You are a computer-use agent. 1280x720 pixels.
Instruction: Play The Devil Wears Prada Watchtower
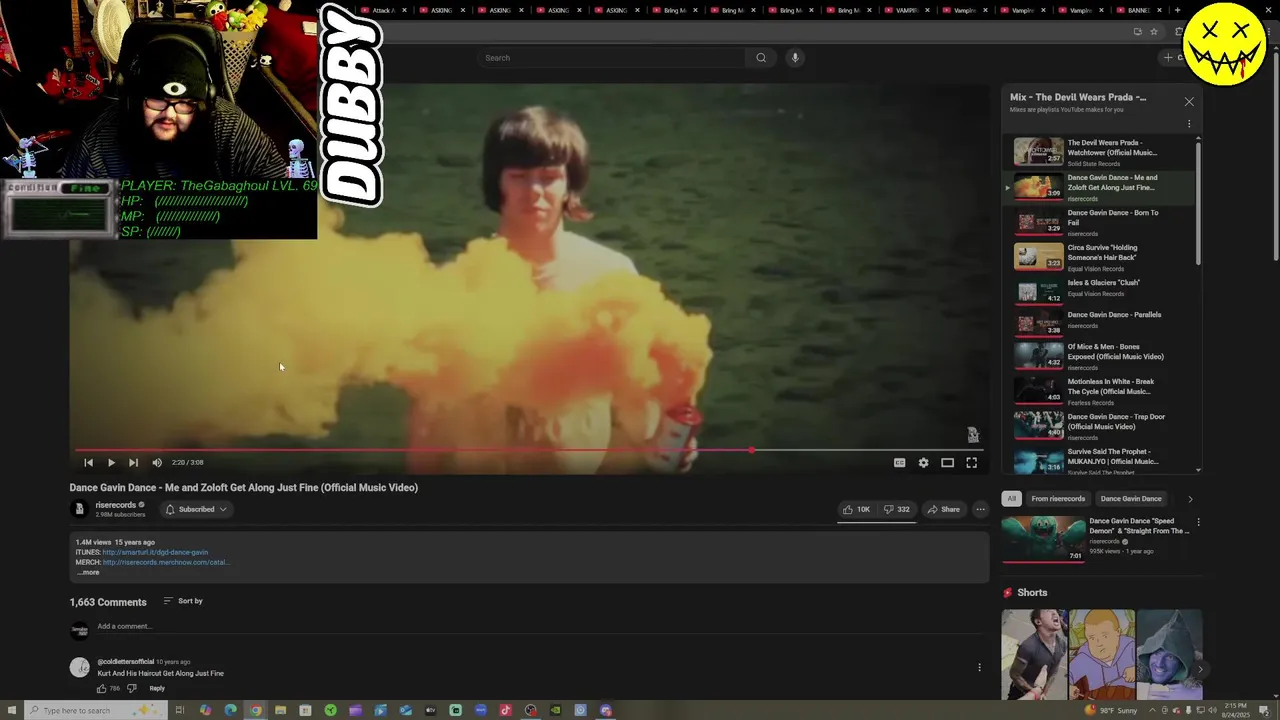[1100, 152]
